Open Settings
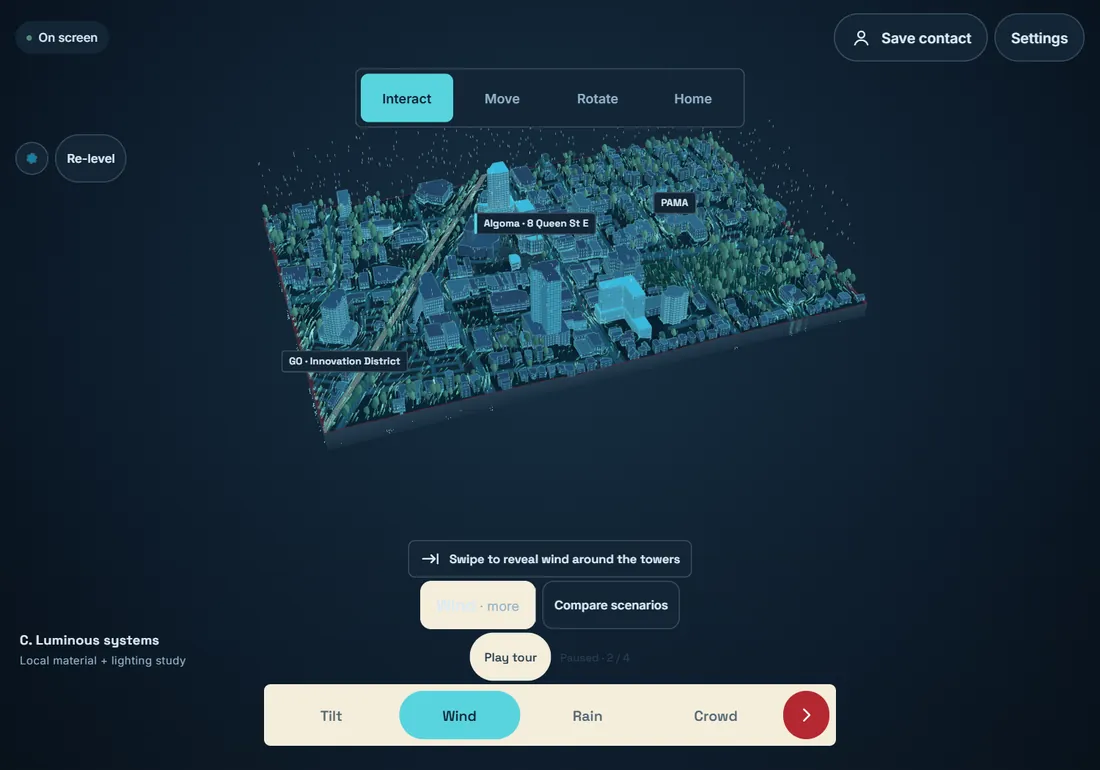The height and width of the screenshot is (770, 1100). tap(1039, 38)
